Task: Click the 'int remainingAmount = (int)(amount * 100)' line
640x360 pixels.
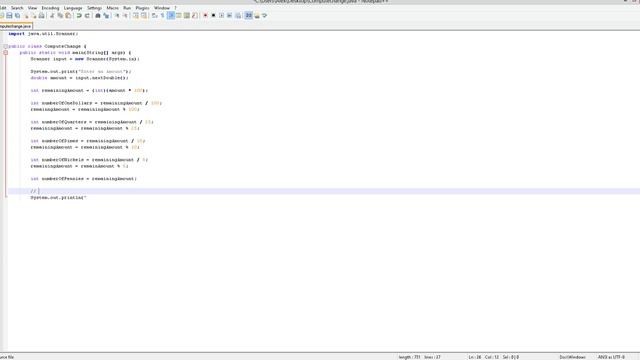Action: click(89, 91)
